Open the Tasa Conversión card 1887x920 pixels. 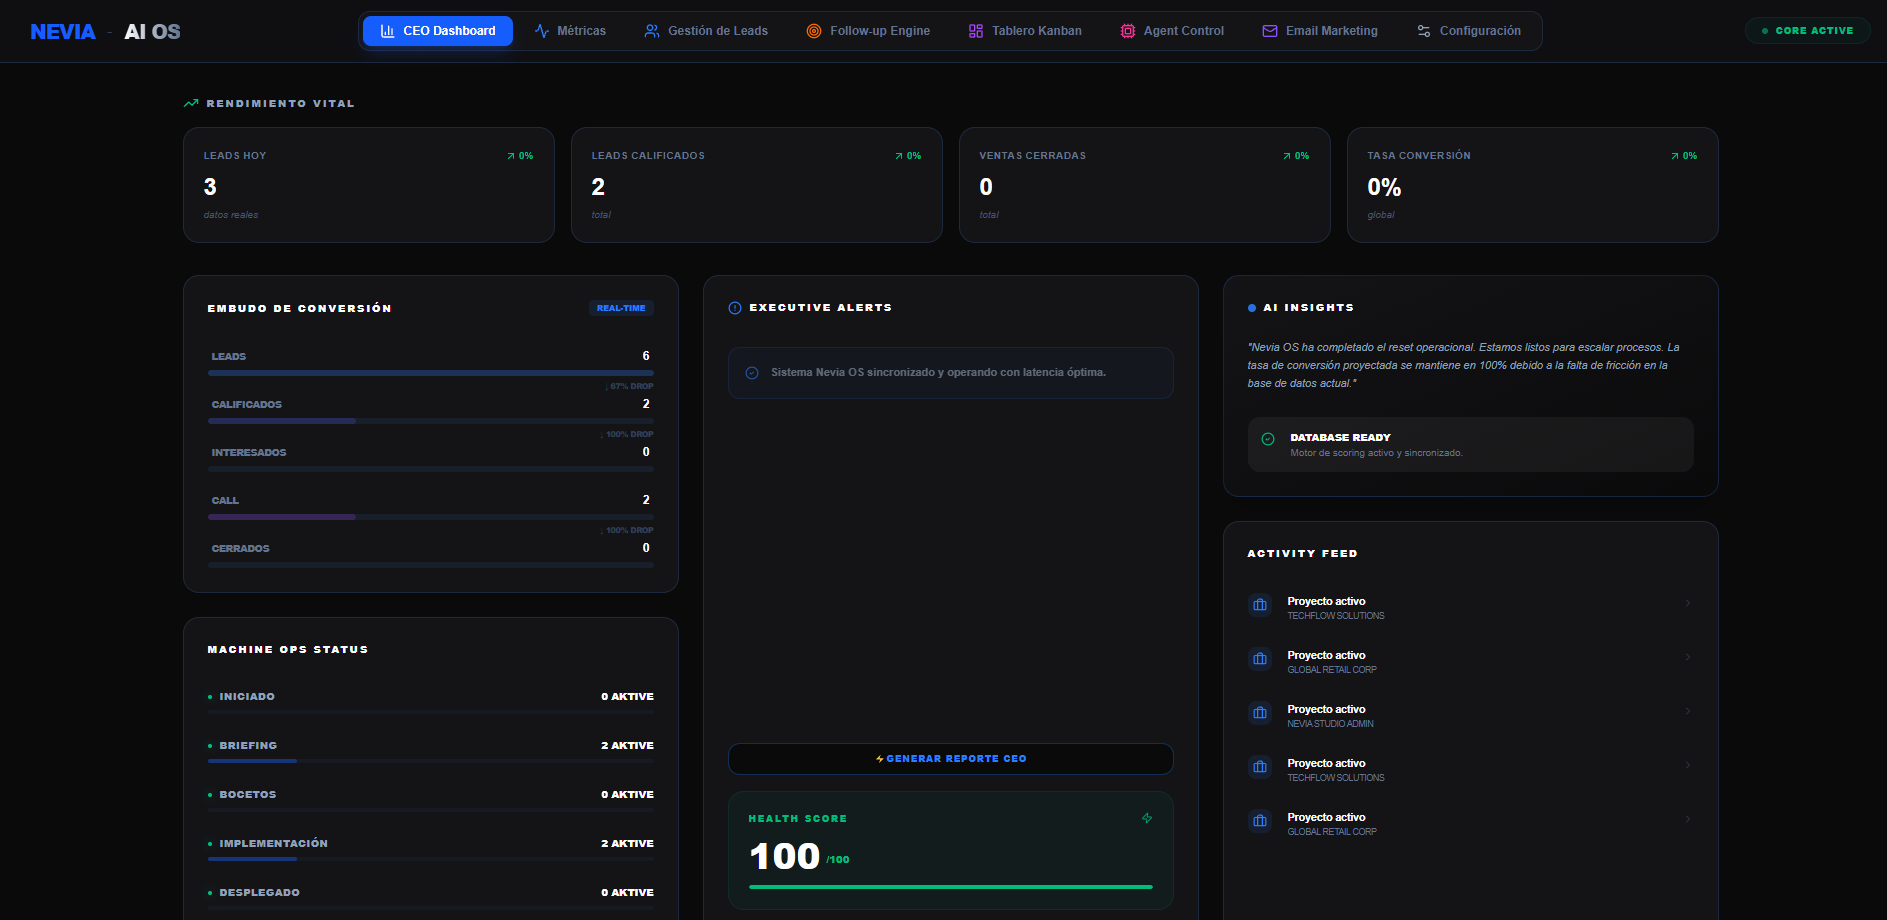point(1533,185)
